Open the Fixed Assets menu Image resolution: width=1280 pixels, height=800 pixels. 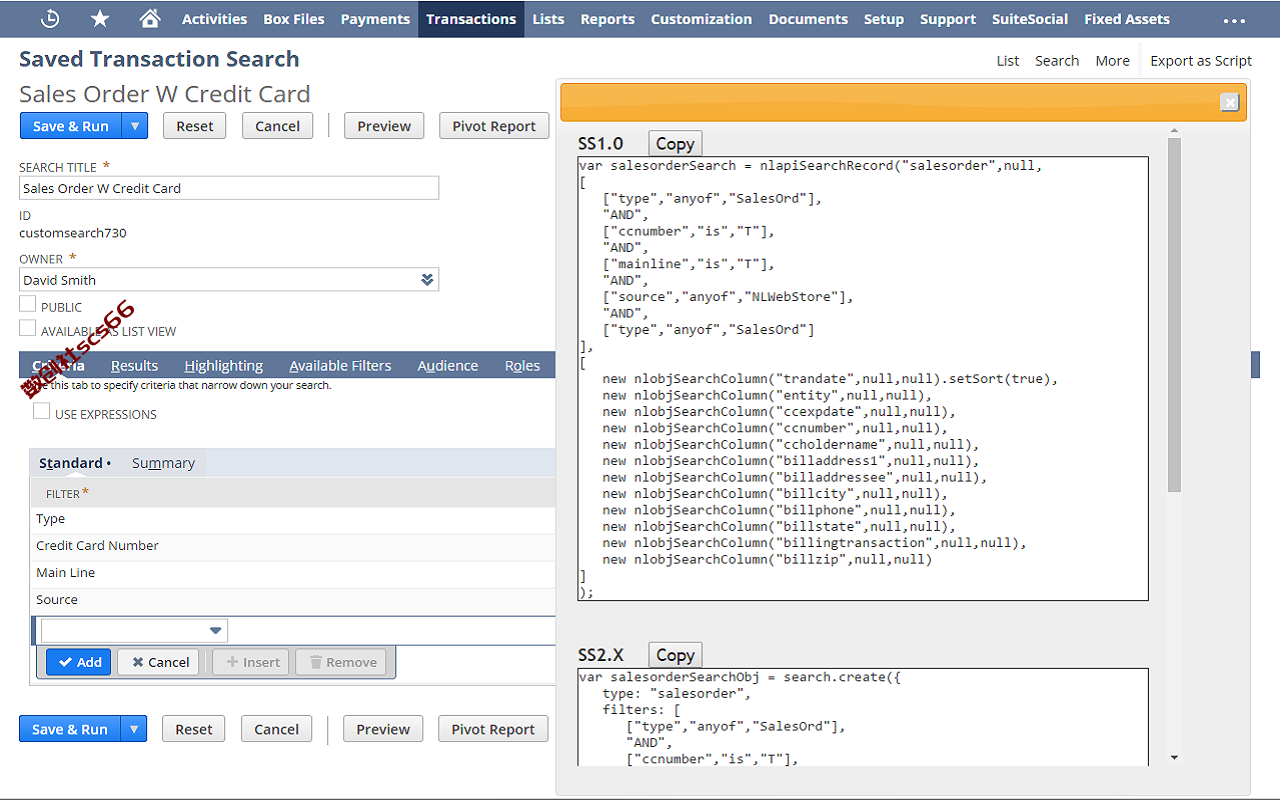[x=1126, y=19]
